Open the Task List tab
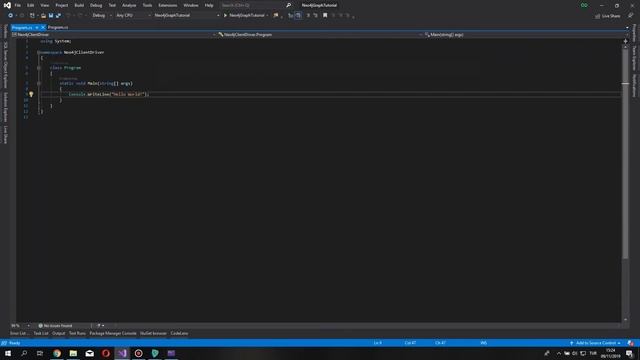This screenshot has width=640, height=360. tap(41, 333)
